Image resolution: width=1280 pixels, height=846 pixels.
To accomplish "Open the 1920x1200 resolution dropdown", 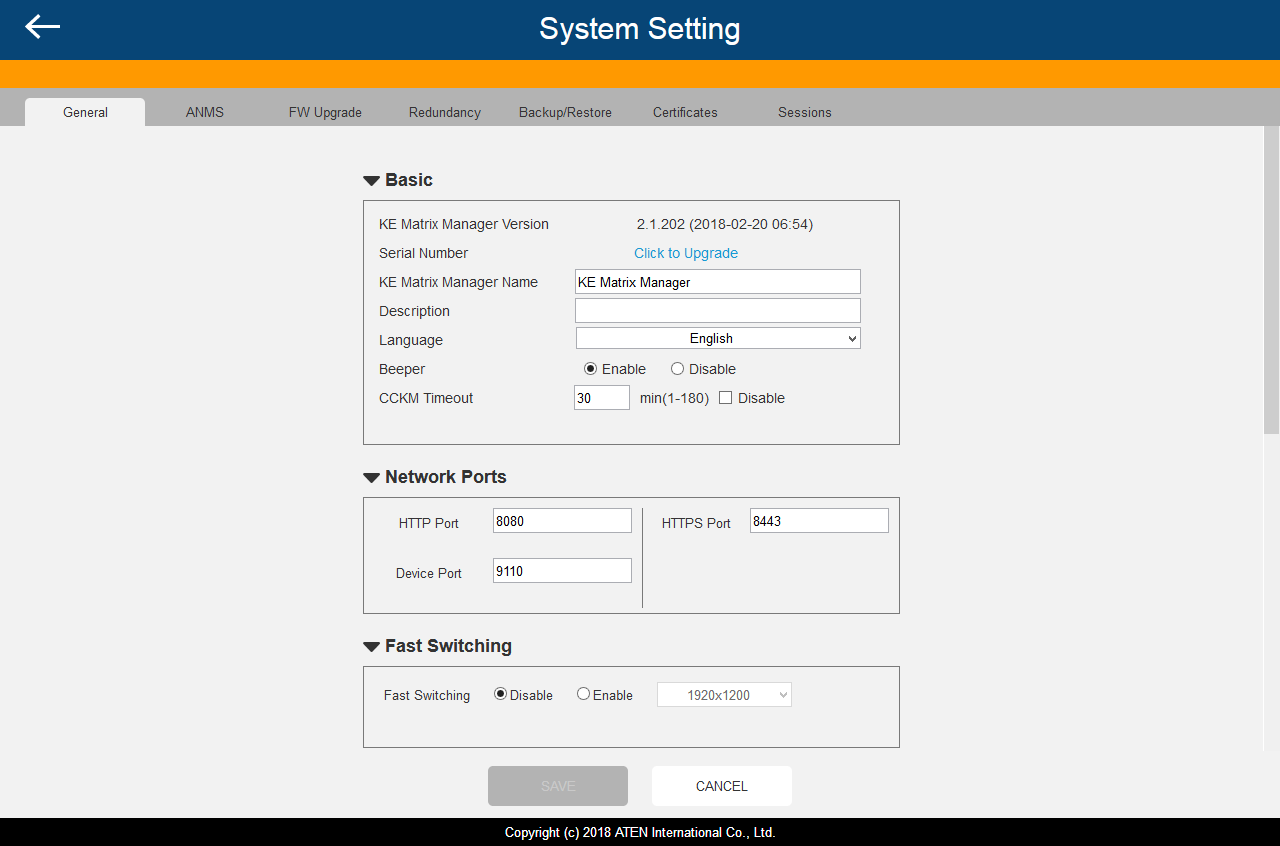I will point(724,694).
